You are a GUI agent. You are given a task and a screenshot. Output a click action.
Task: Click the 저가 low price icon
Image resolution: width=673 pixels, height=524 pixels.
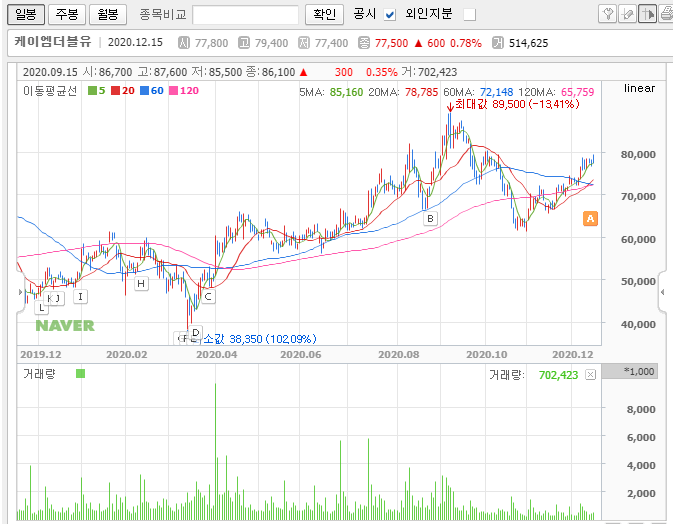(x=304, y=42)
